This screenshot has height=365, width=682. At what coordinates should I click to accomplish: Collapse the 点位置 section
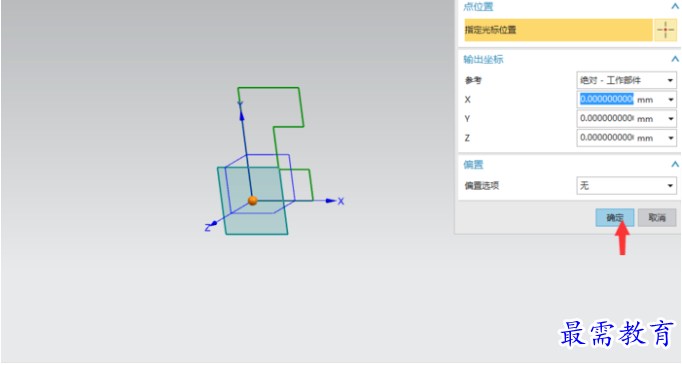point(674,6)
